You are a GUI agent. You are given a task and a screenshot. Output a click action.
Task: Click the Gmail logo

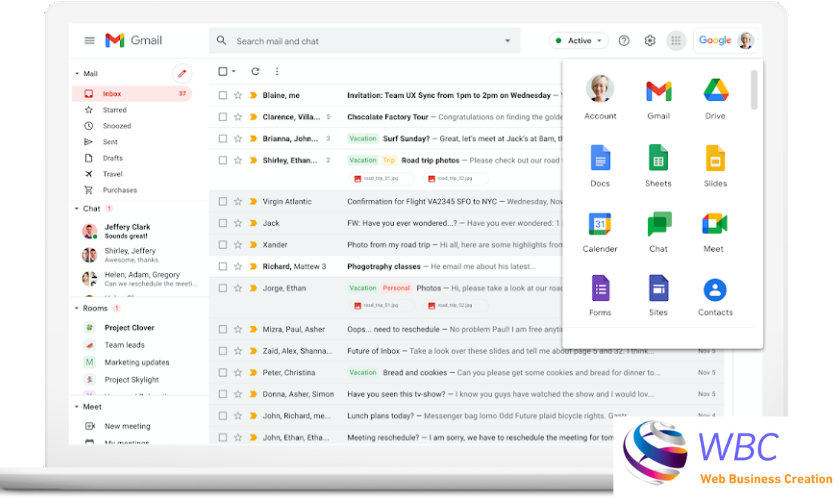(x=133, y=40)
